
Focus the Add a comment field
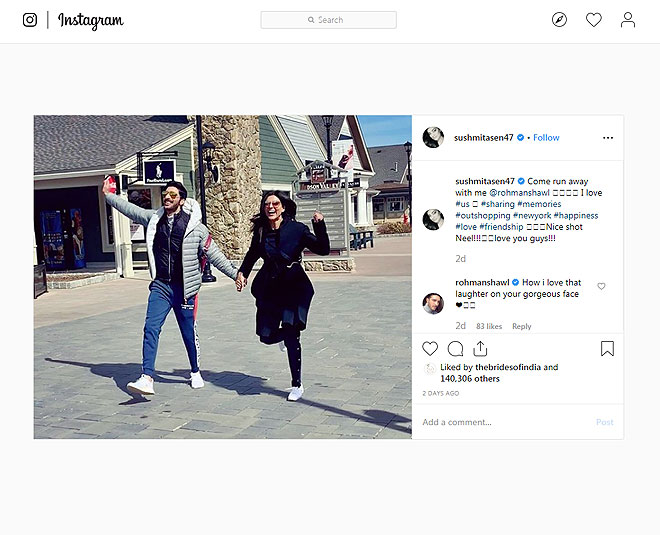point(500,422)
